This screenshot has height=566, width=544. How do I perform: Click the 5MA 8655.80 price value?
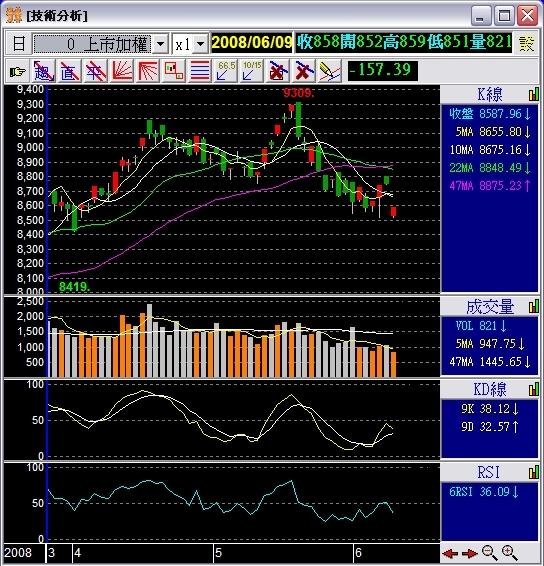[493, 132]
